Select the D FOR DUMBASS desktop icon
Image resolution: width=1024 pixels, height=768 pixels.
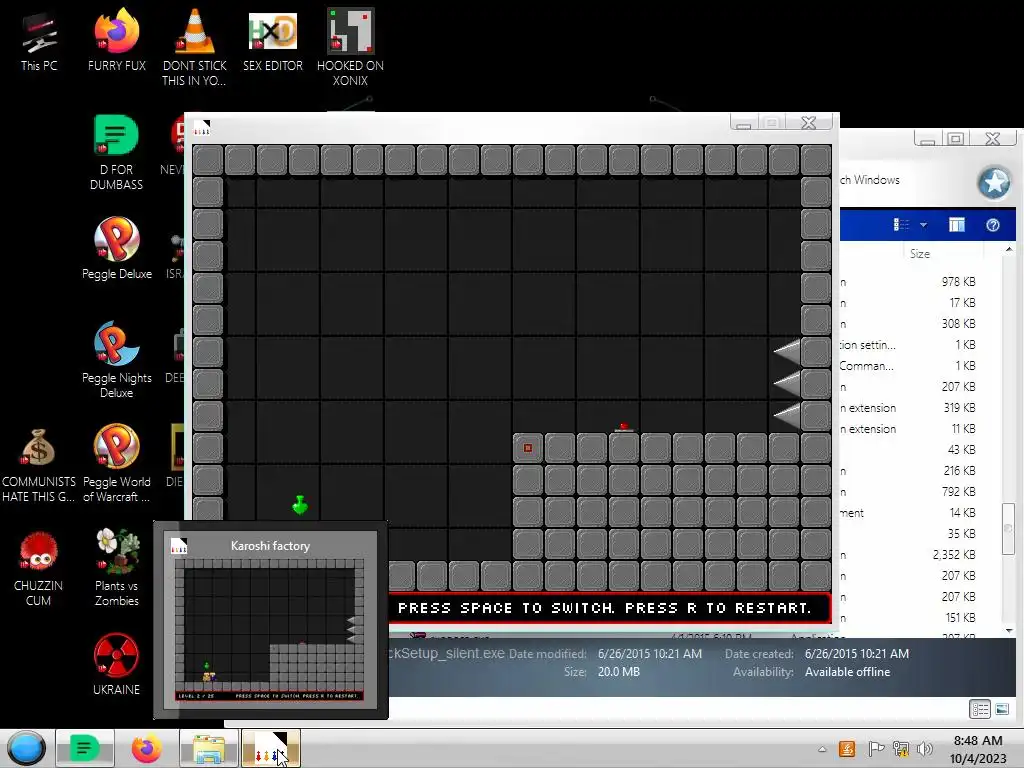pos(116,153)
